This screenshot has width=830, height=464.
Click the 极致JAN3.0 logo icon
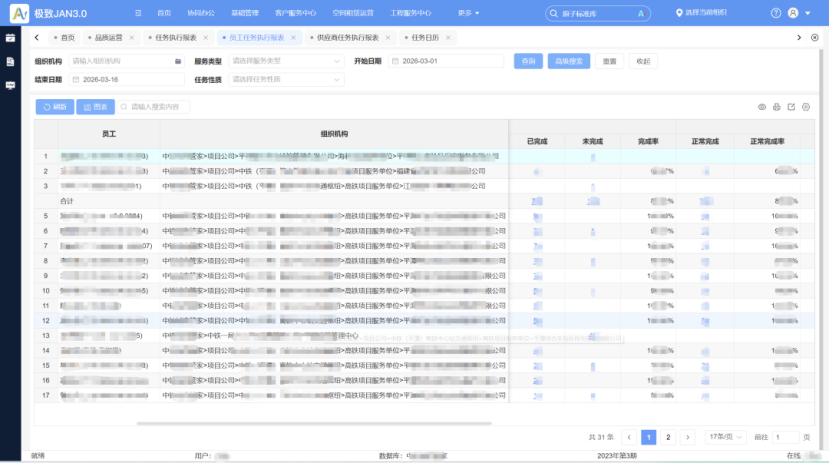coord(20,13)
